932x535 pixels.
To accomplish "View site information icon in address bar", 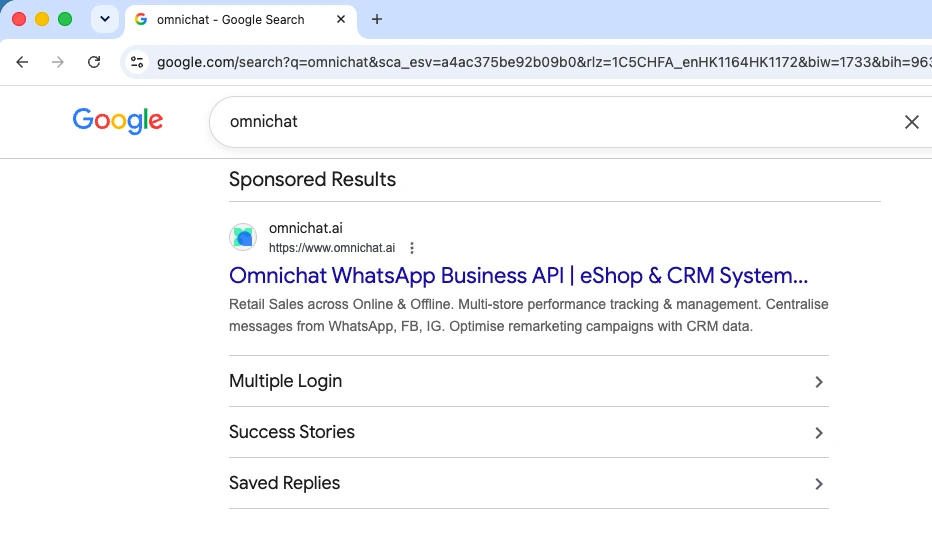I will tap(137, 62).
